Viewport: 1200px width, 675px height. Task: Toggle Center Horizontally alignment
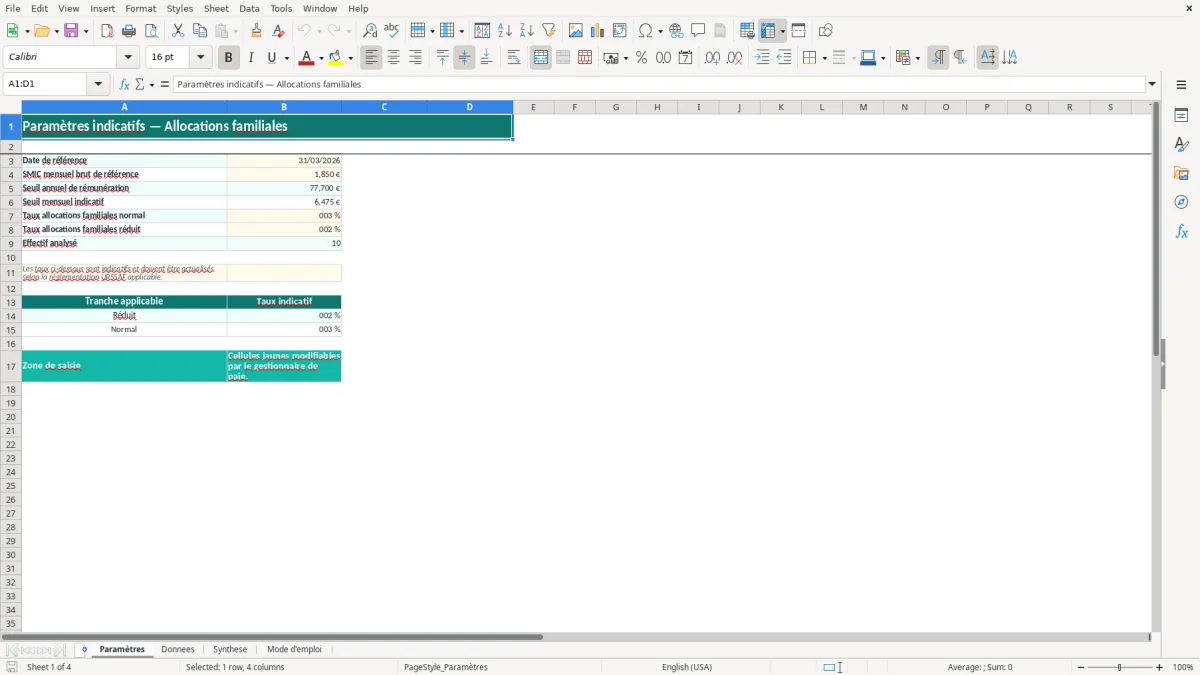pos(394,58)
